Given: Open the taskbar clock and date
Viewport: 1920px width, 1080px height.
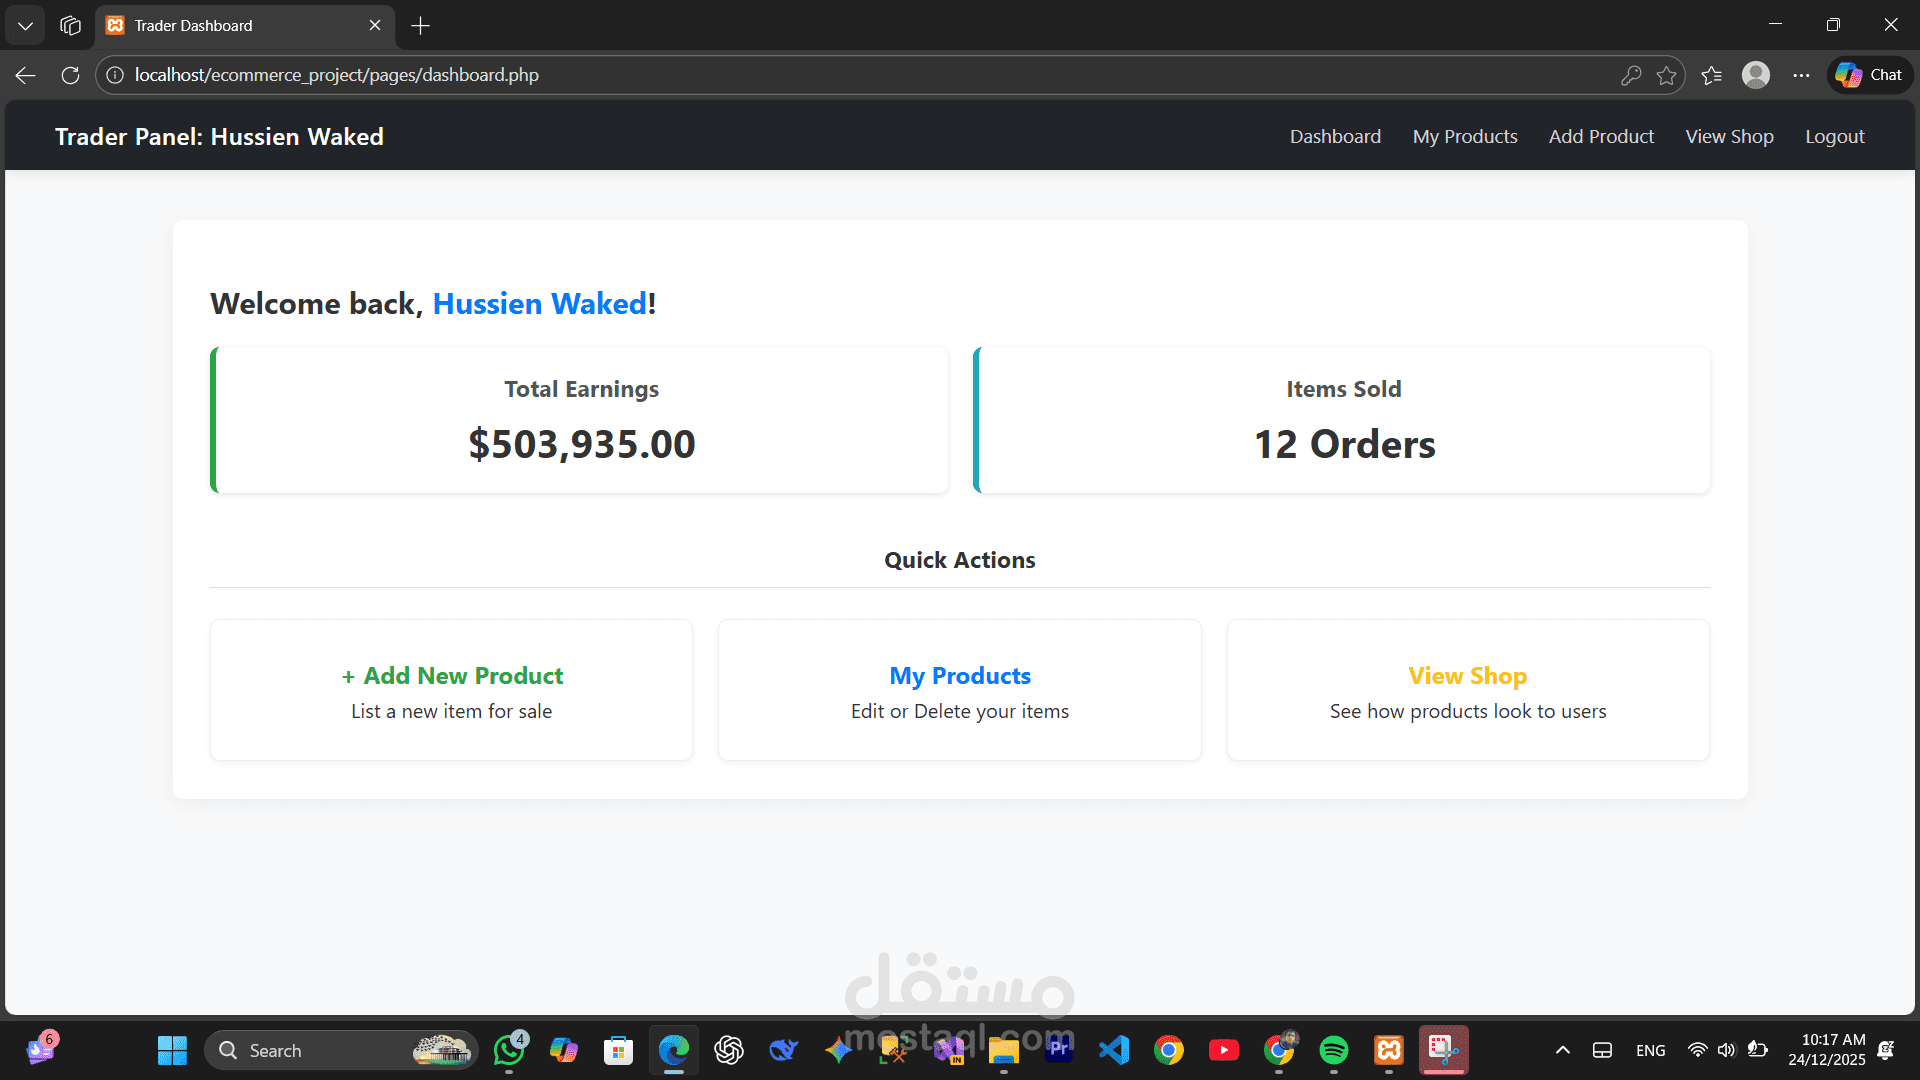Looking at the screenshot, I should pos(1827,1050).
